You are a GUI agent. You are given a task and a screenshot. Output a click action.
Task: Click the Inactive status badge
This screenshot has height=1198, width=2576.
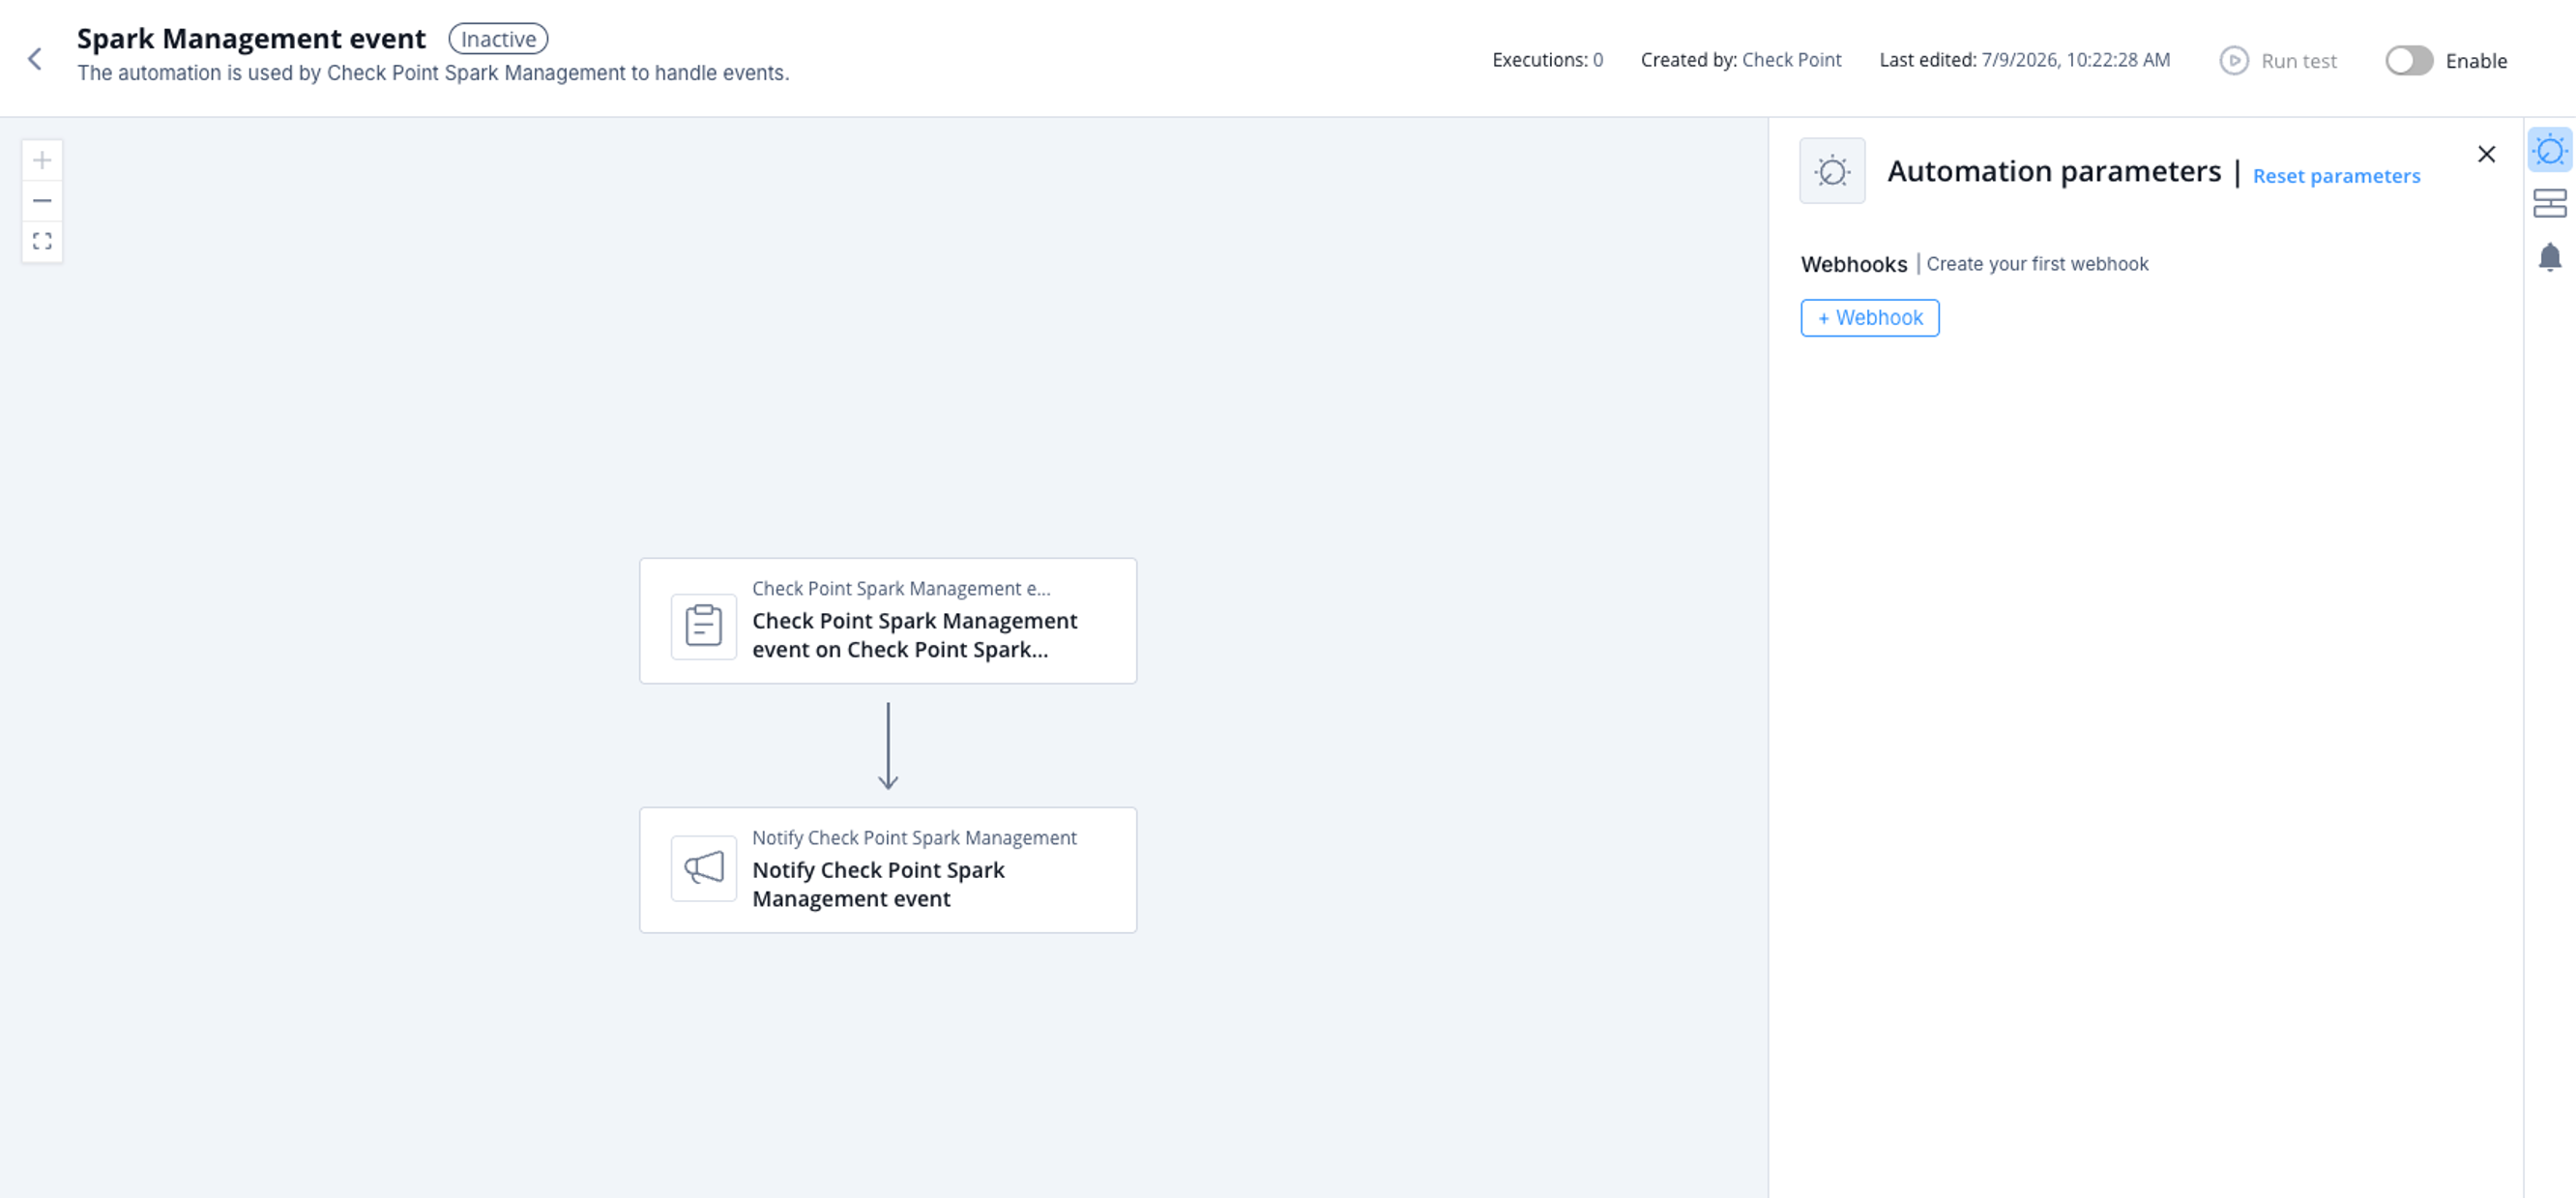[x=498, y=39]
